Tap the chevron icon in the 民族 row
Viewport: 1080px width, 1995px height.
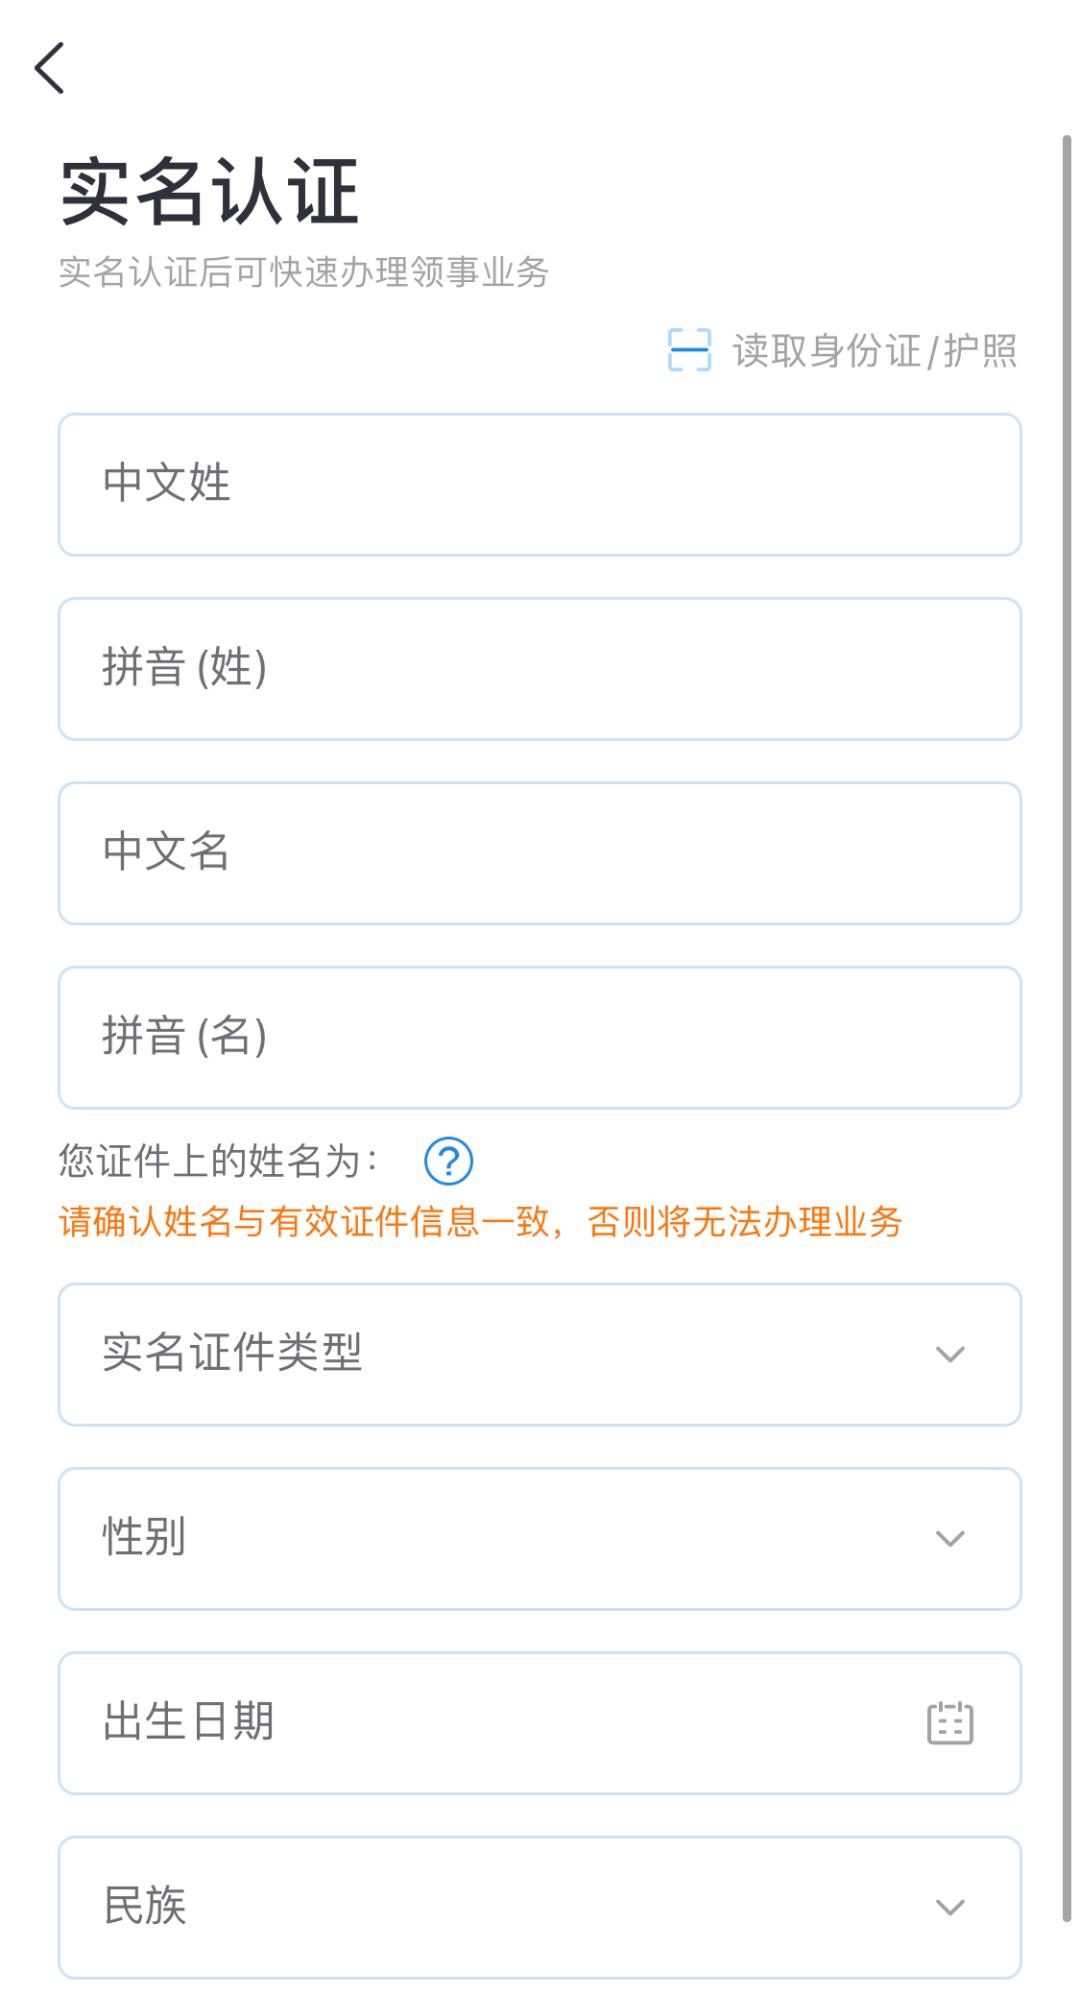coord(948,1906)
